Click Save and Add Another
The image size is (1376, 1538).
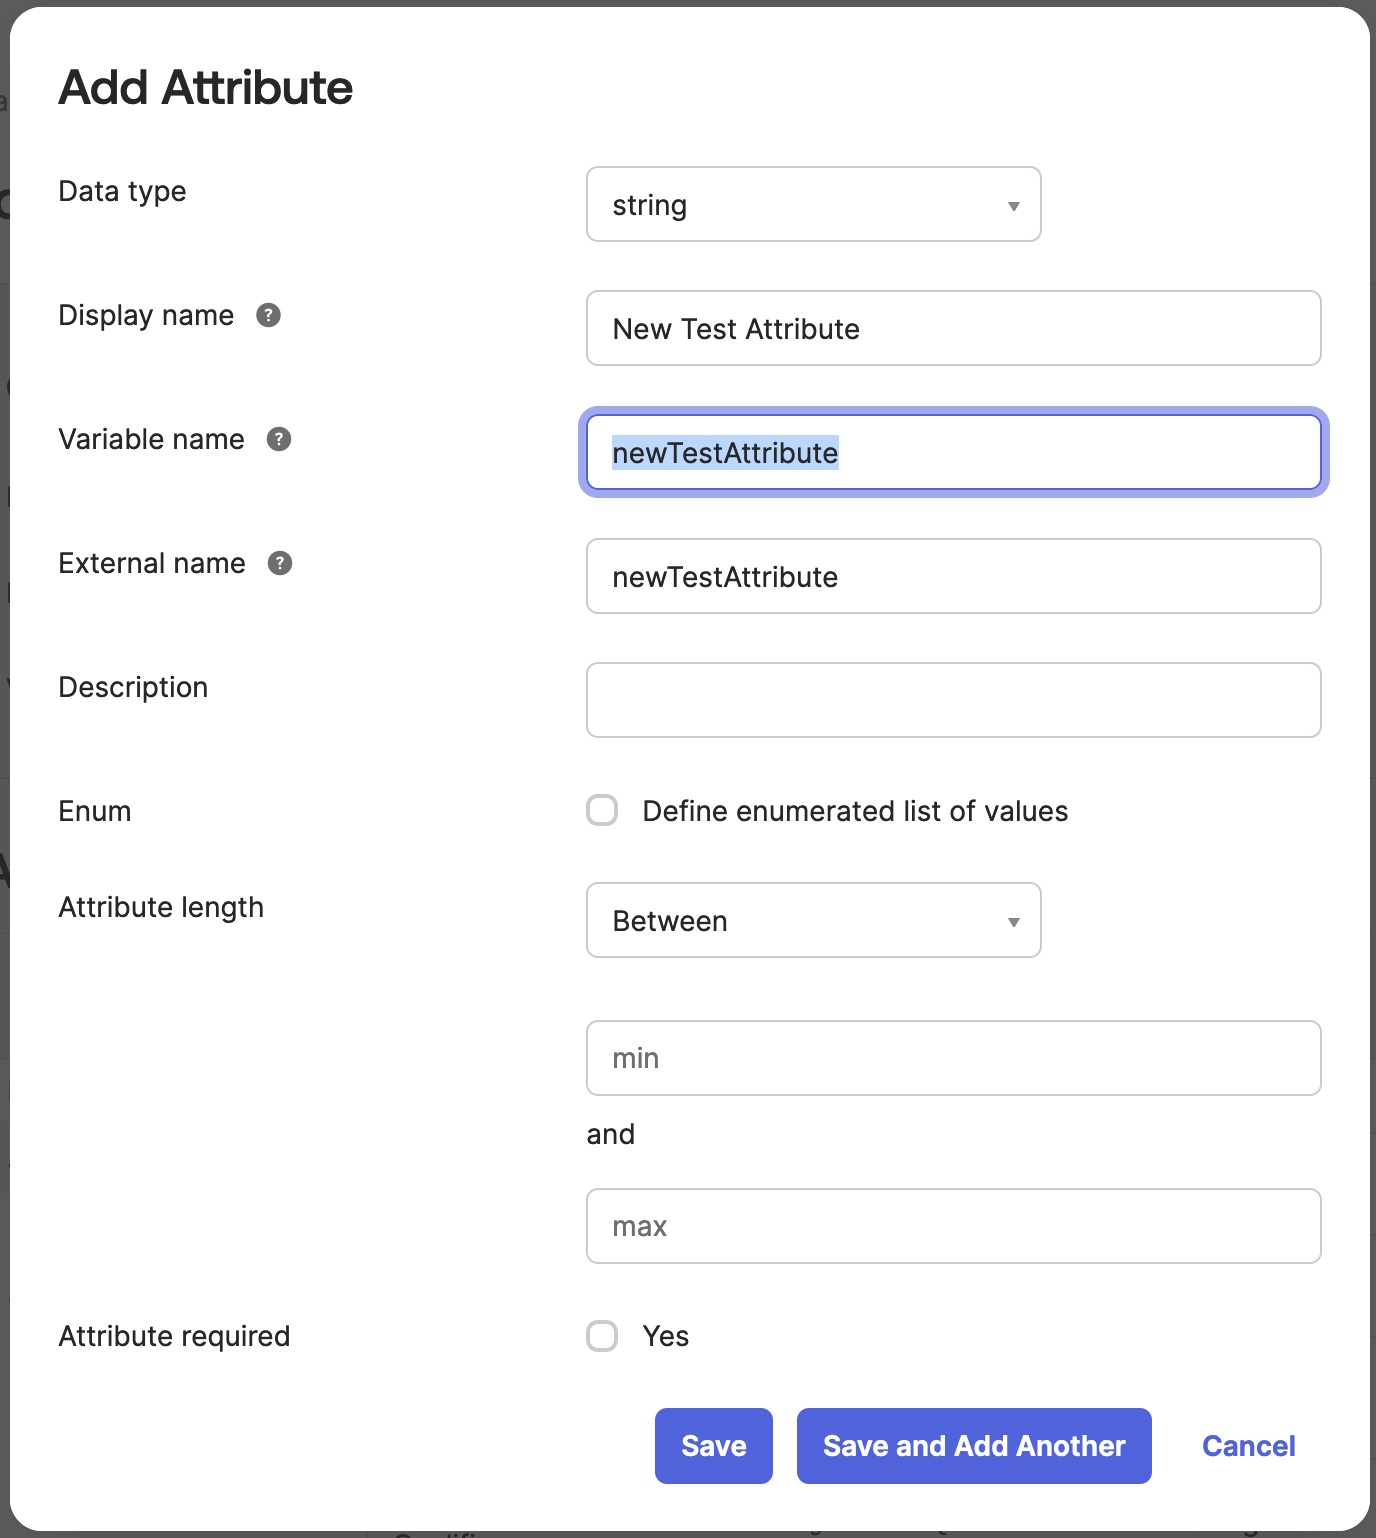pos(973,1445)
